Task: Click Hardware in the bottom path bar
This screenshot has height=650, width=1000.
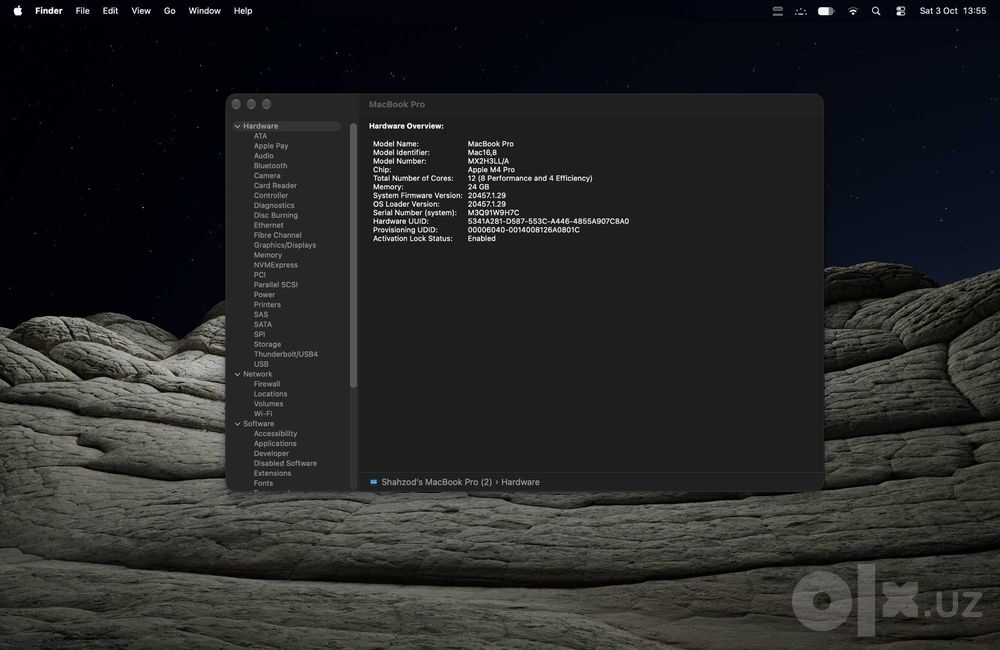Action: (520, 482)
